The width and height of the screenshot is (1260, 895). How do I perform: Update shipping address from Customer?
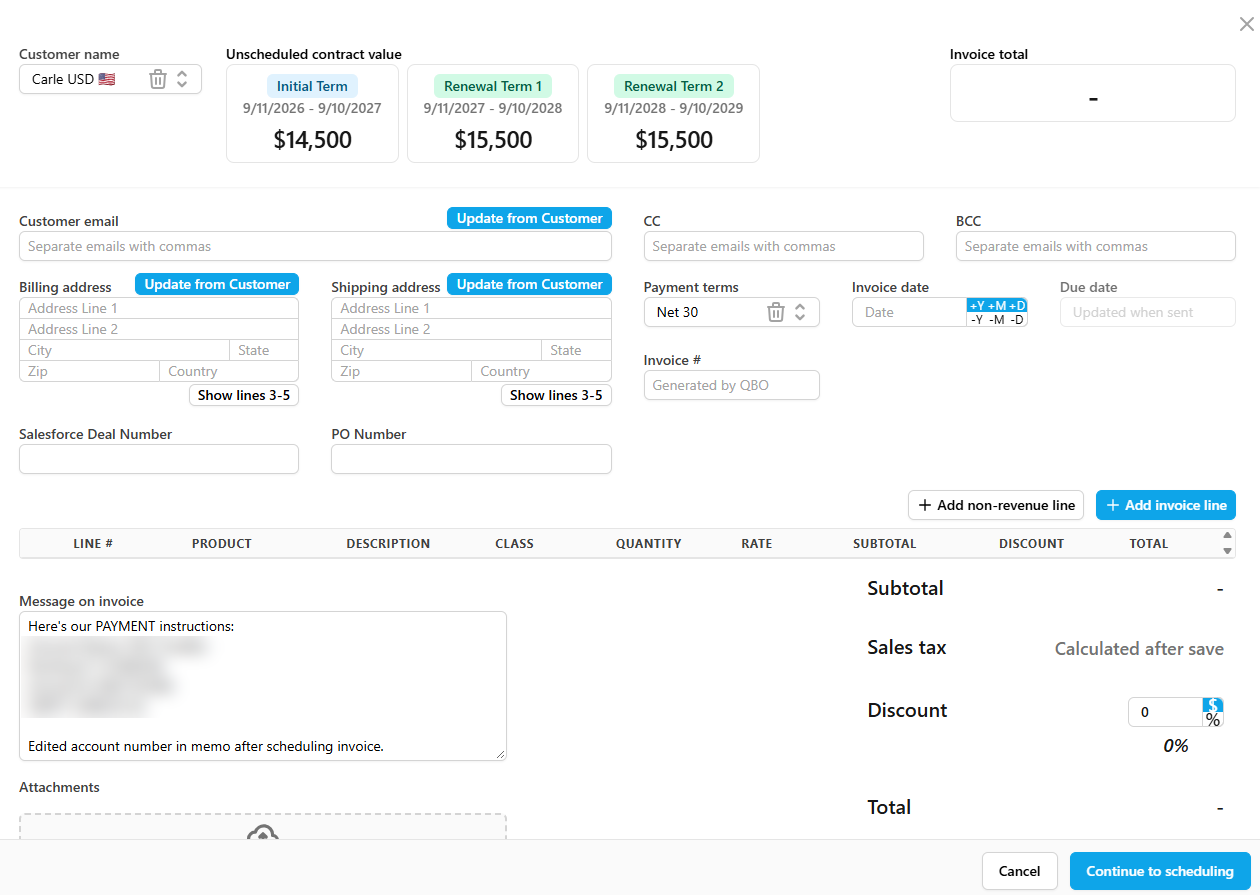(x=529, y=284)
